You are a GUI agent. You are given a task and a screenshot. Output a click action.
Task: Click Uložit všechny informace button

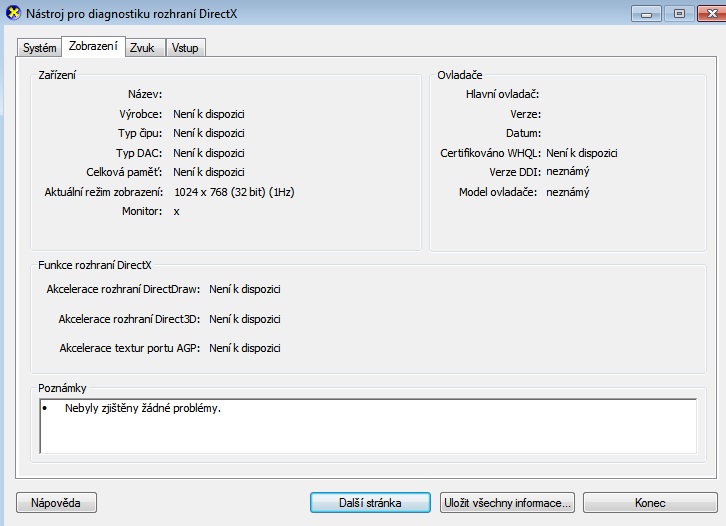point(507,503)
